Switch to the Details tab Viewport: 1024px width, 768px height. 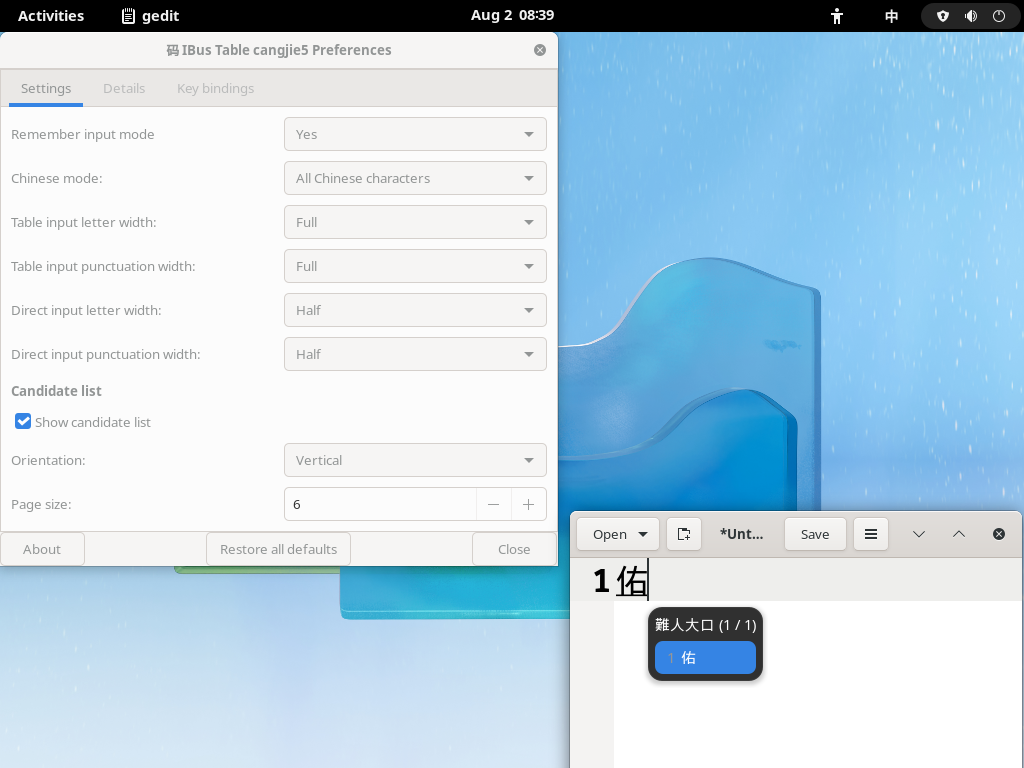pyautogui.click(x=124, y=88)
